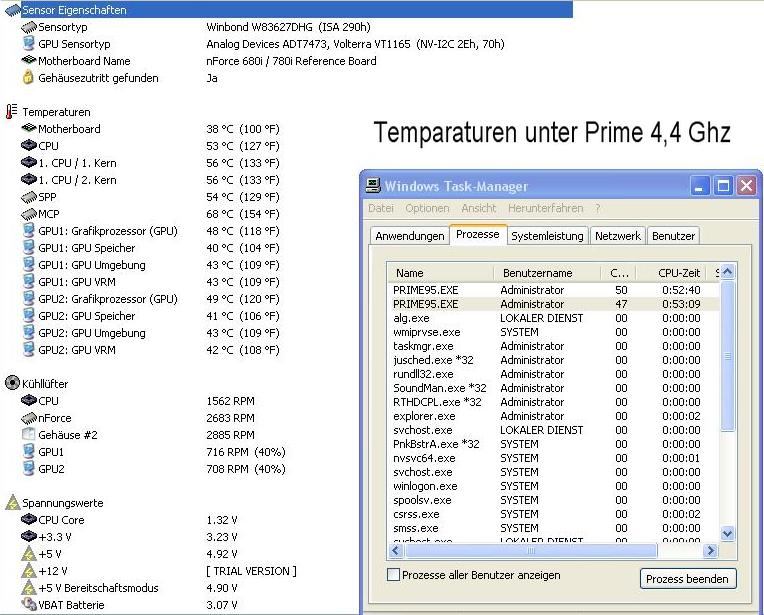Select the Prozesse tab
Image resolution: width=764 pixels, height=615 pixels.
(478, 234)
